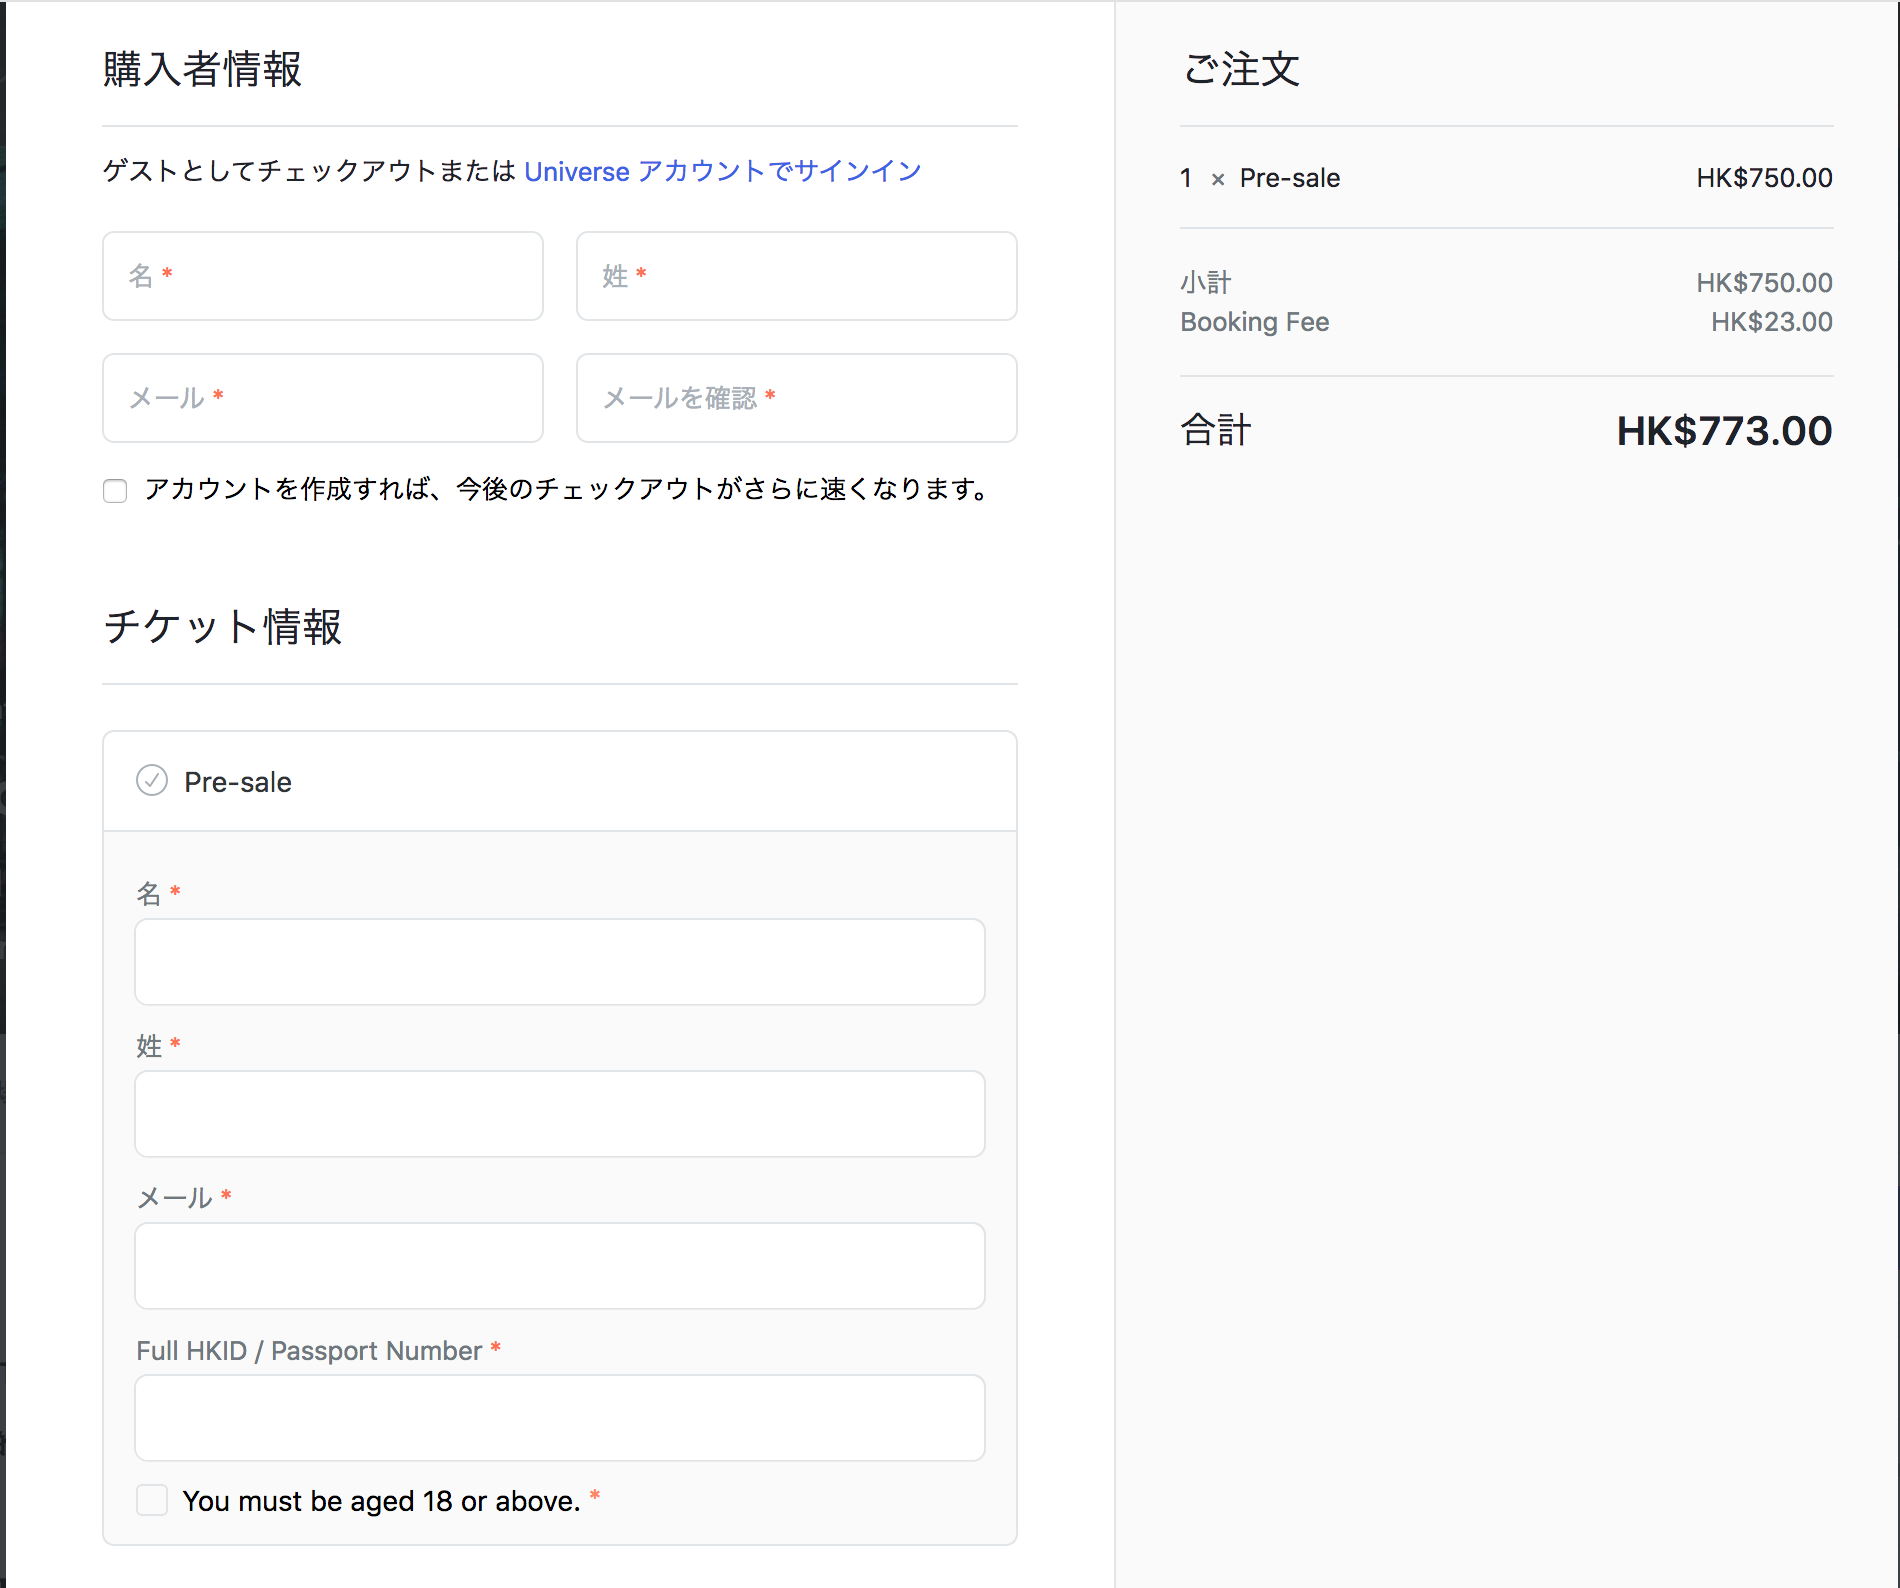This screenshot has width=1900, height=1588.
Task: Tick the aged 18 or above checkbox
Action: (x=152, y=1500)
